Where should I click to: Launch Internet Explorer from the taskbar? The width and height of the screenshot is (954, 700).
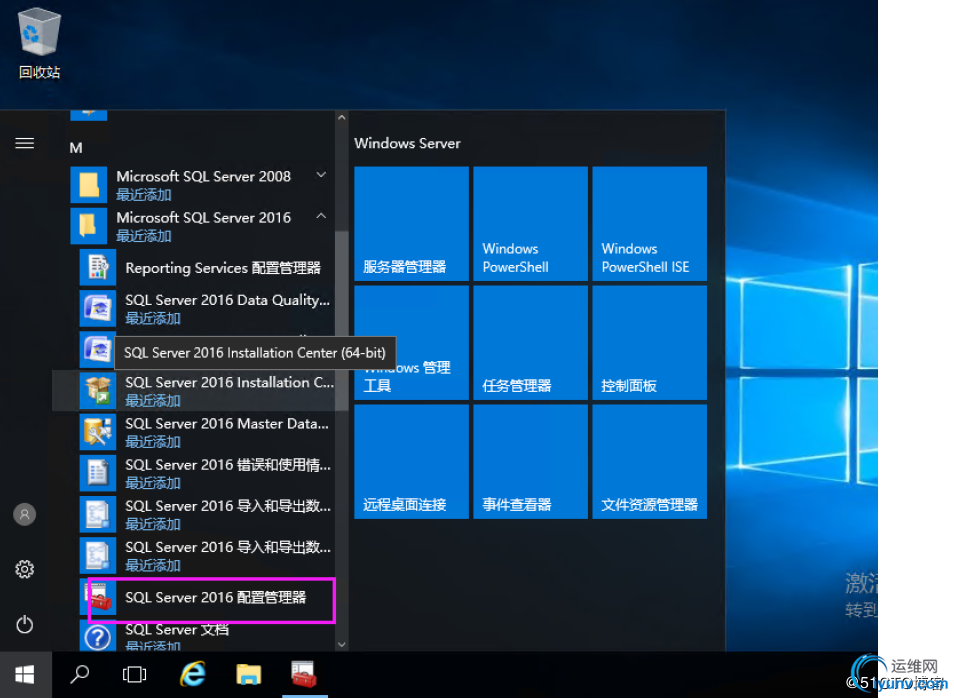tap(192, 674)
